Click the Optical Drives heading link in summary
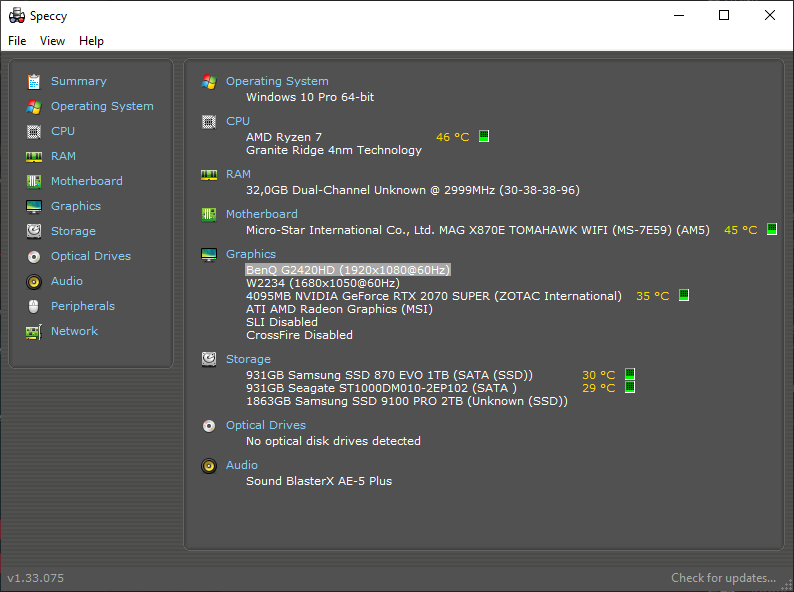This screenshot has height=592, width=794. click(266, 425)
